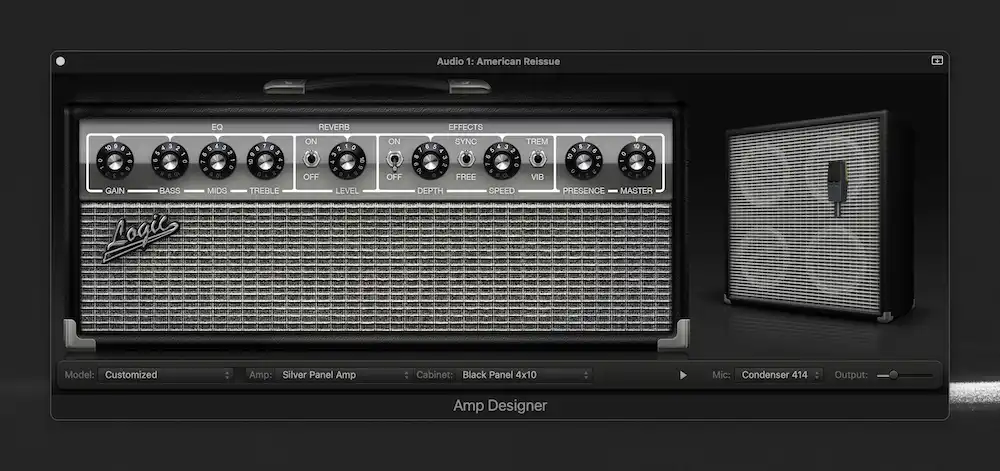1000x471 pixels.
Task: Toggle the Sync/Free switch
Action: pos(466,159)
